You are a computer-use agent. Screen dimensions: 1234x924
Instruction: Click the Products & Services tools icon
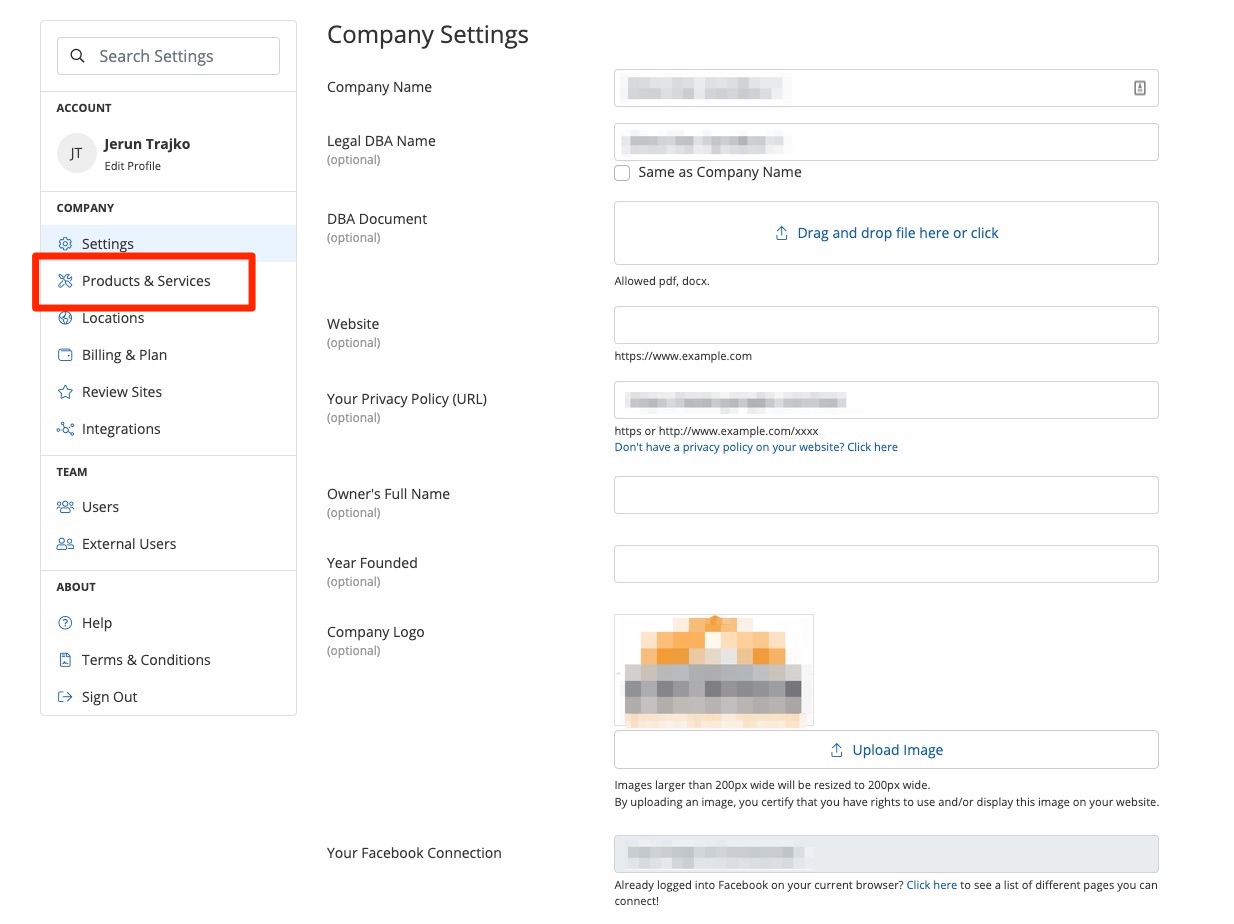[x=65, y=281]
